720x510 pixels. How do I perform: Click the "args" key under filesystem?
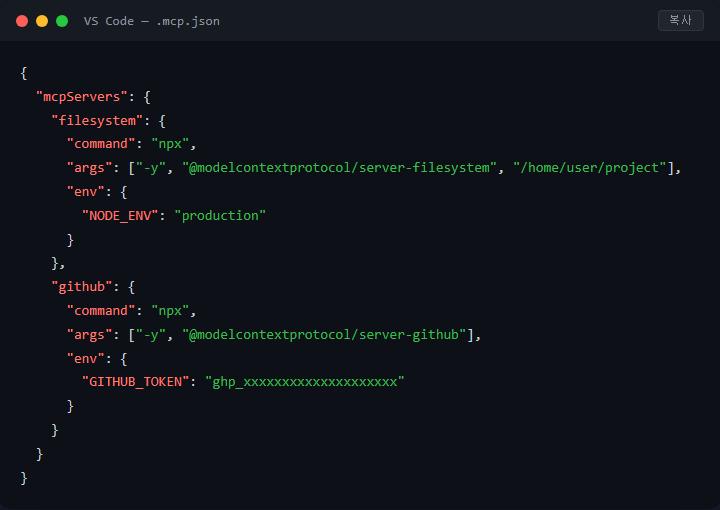90,168
